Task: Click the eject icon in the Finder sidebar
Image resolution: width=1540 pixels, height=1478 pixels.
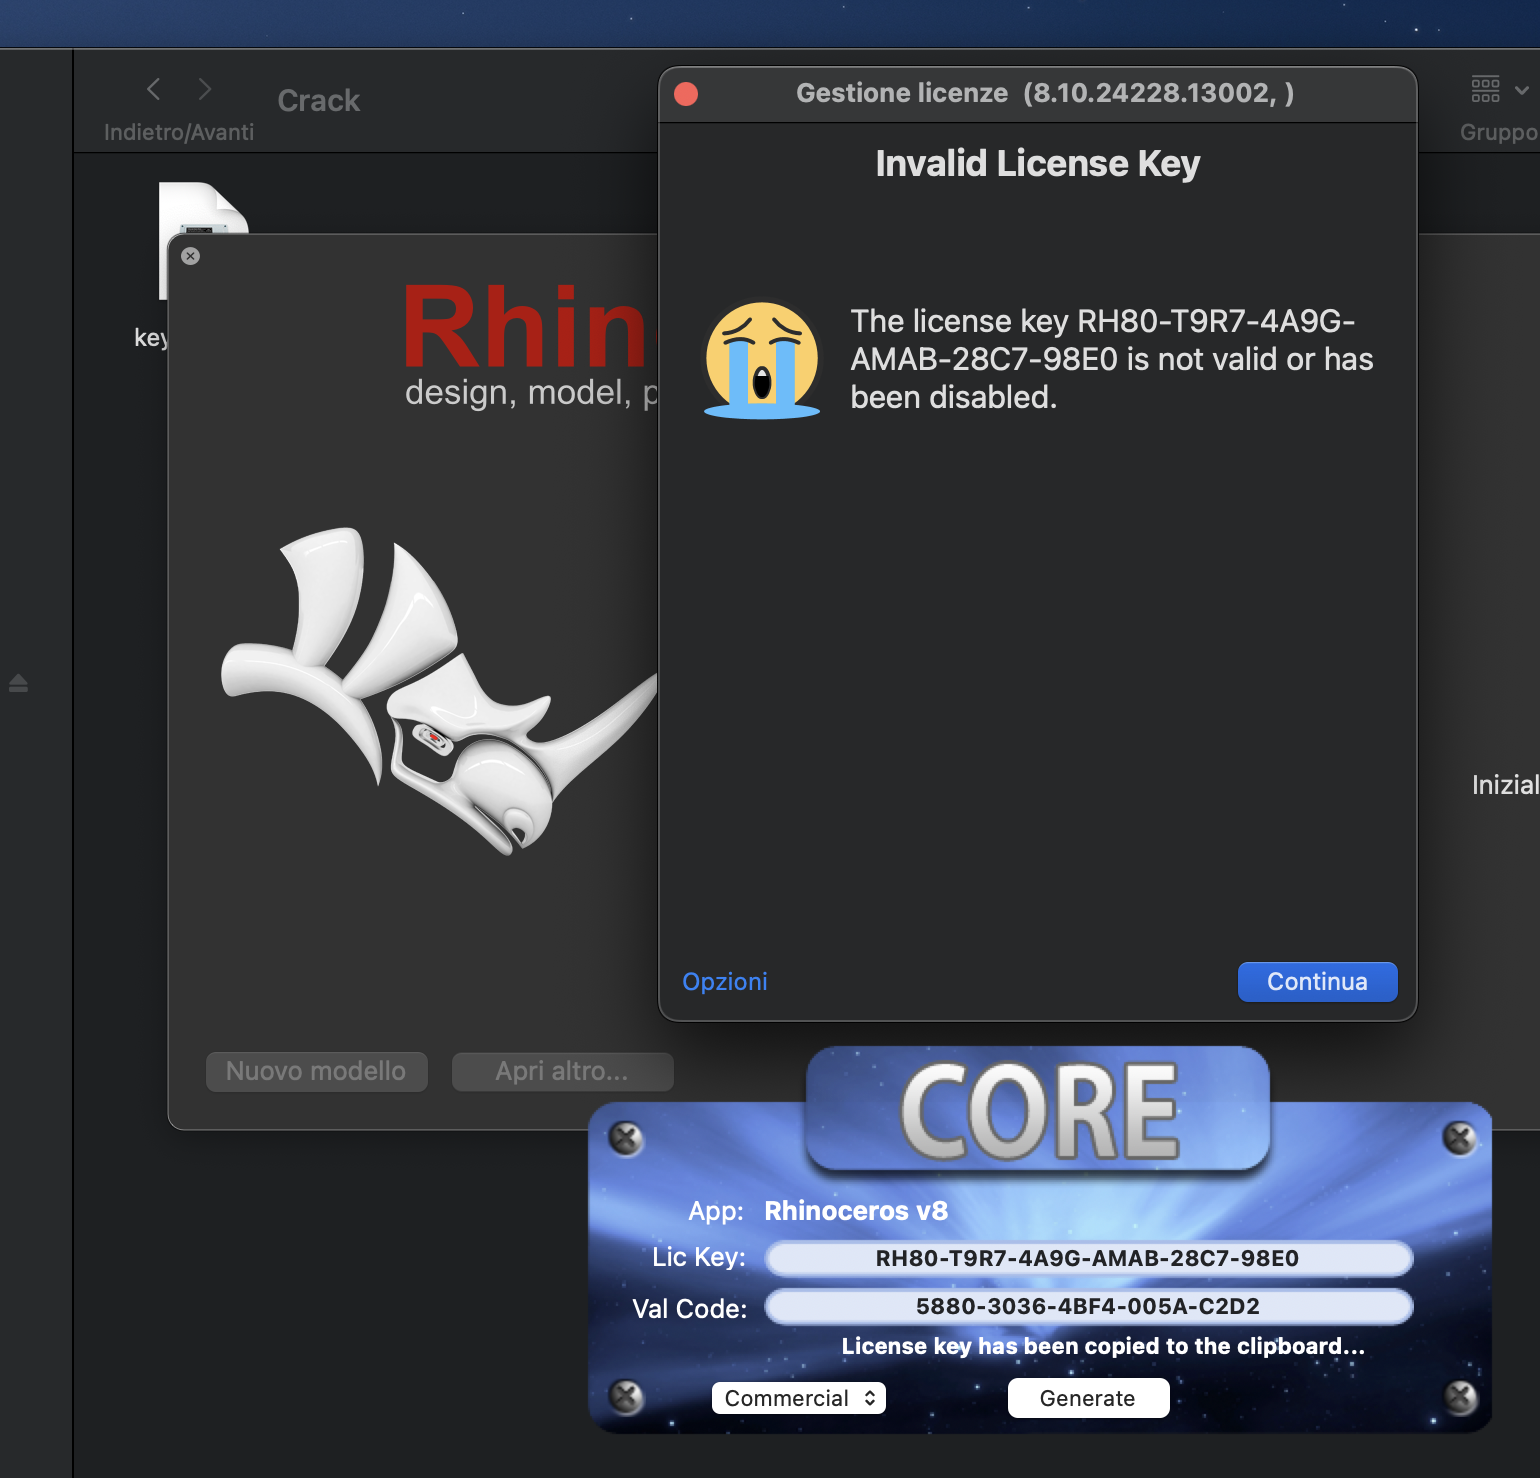Action: point(18,683)
